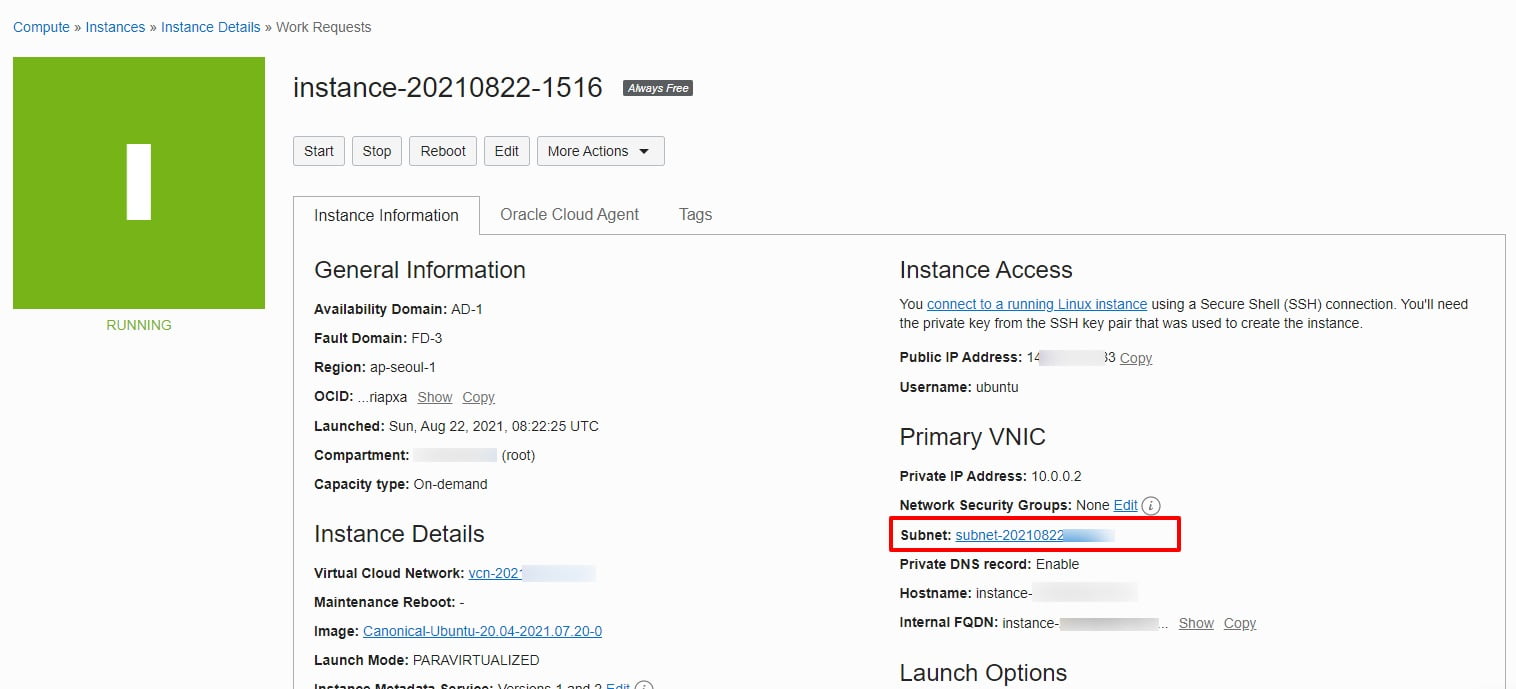Viewport: 1516px width, 689px height.
Task: Open connect to a running Linux instance guide
Action: point(1036,304)
